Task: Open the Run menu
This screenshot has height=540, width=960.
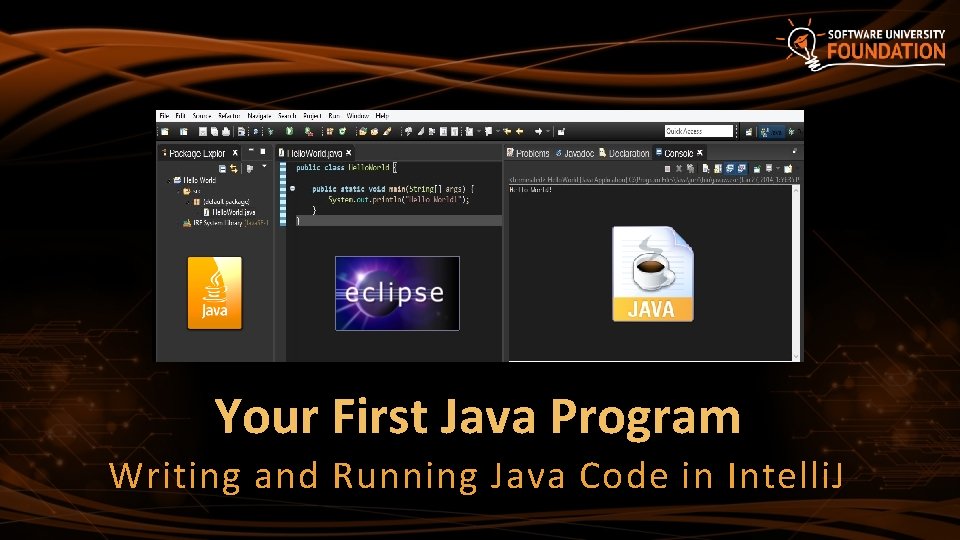Action: tap(334, 116)
